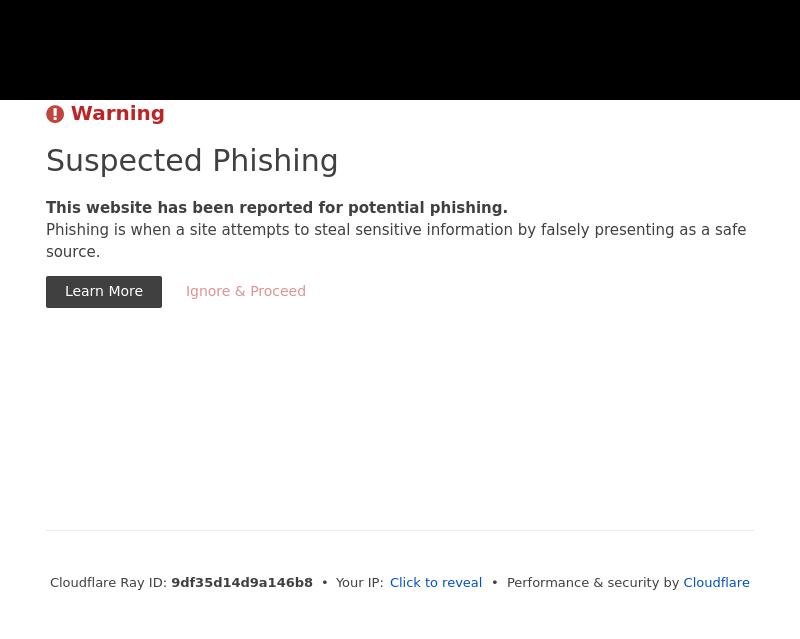Click the paragraph line starting "Phishing is when"
The height and width of the screenshot is (639, 800).
point(395,230)
